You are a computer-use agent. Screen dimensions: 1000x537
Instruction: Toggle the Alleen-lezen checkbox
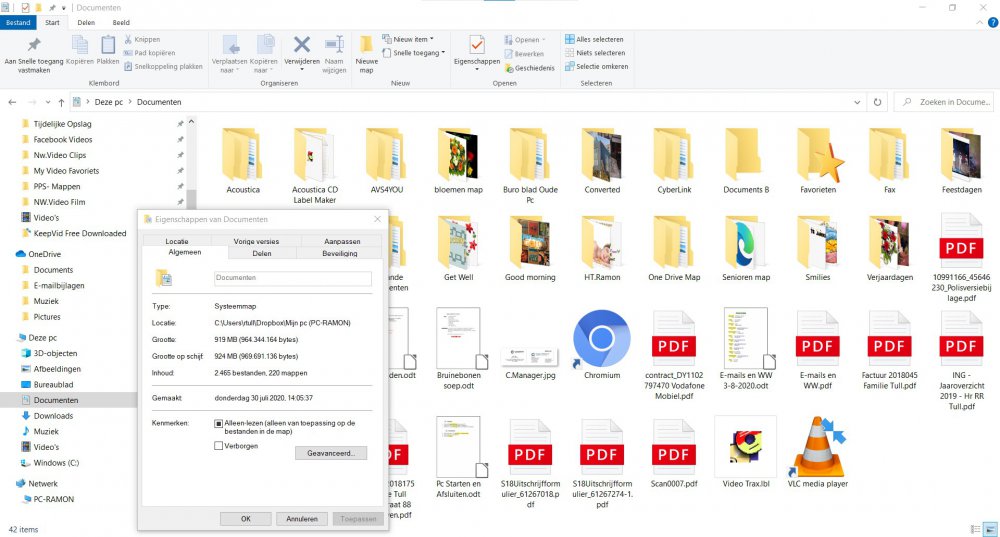click(x=219, y=423)
